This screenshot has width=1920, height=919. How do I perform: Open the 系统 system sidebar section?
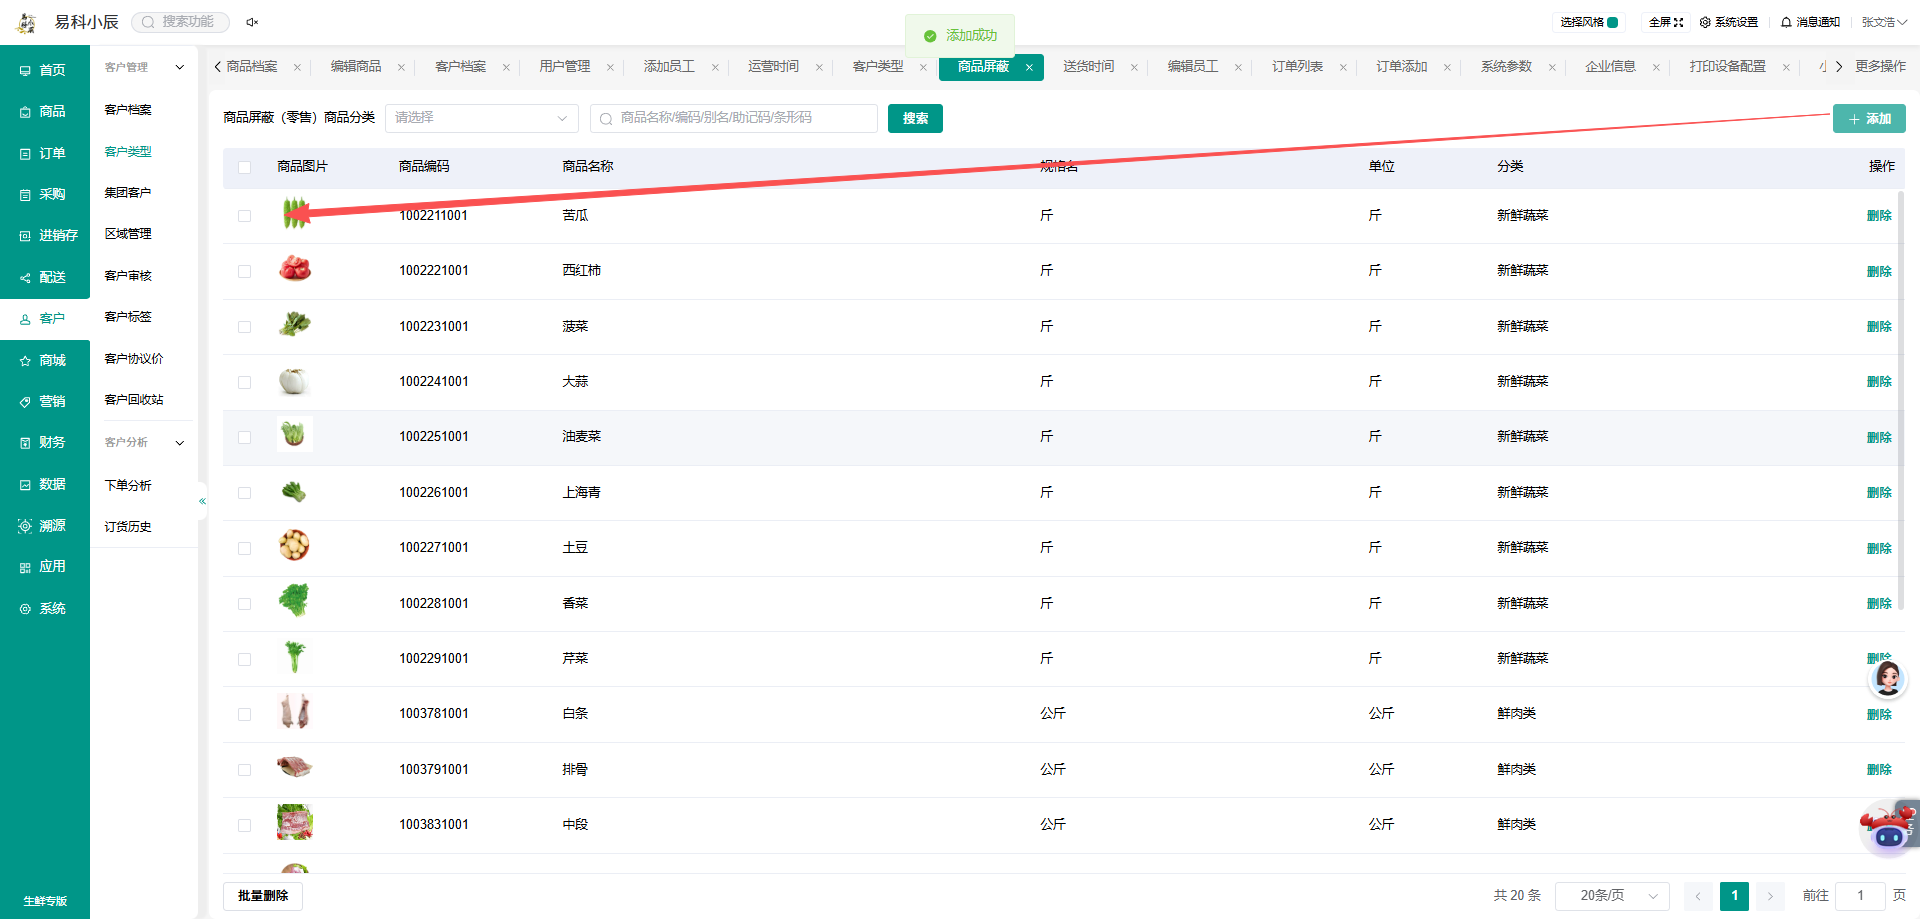(x=44, y=609)
